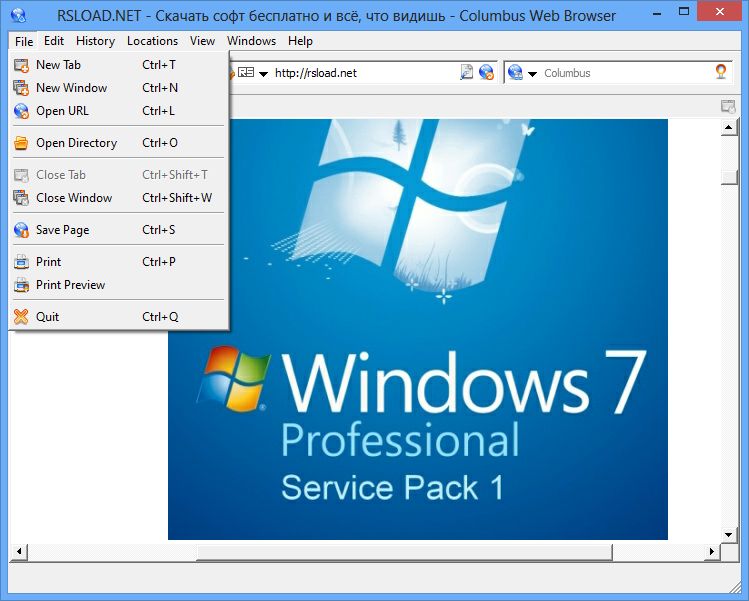Click the Open URL globe icon
This screenshot has height=601, width=749.
(x=21, y=111)
